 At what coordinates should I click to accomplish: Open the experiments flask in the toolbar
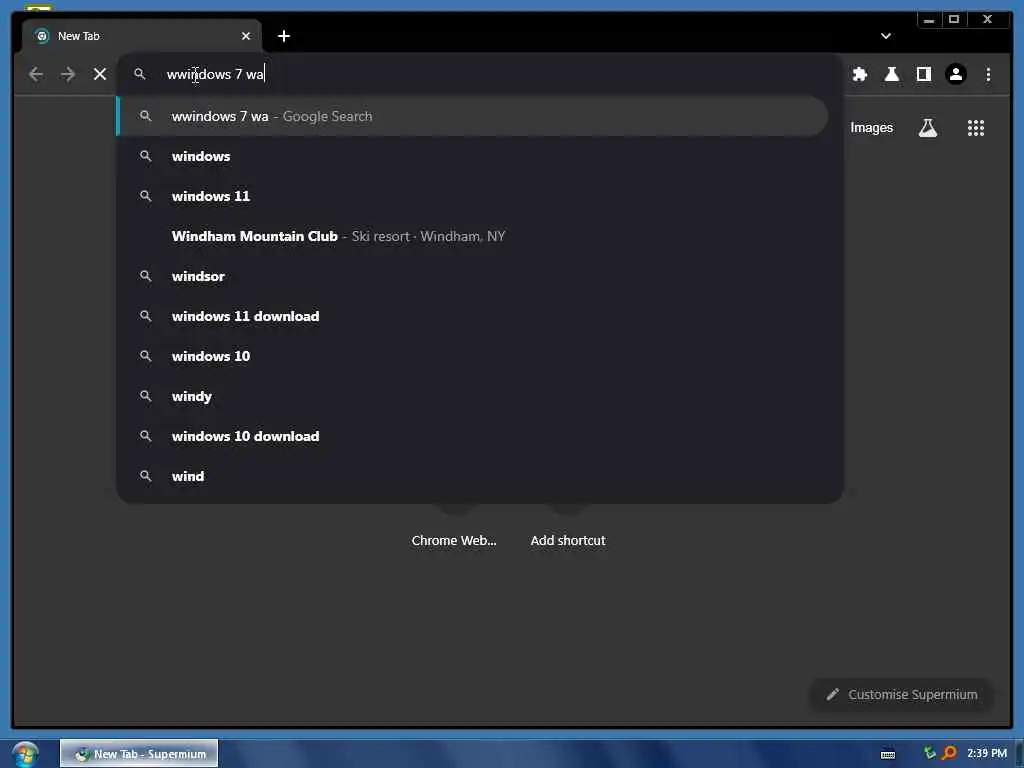point(891,74)
